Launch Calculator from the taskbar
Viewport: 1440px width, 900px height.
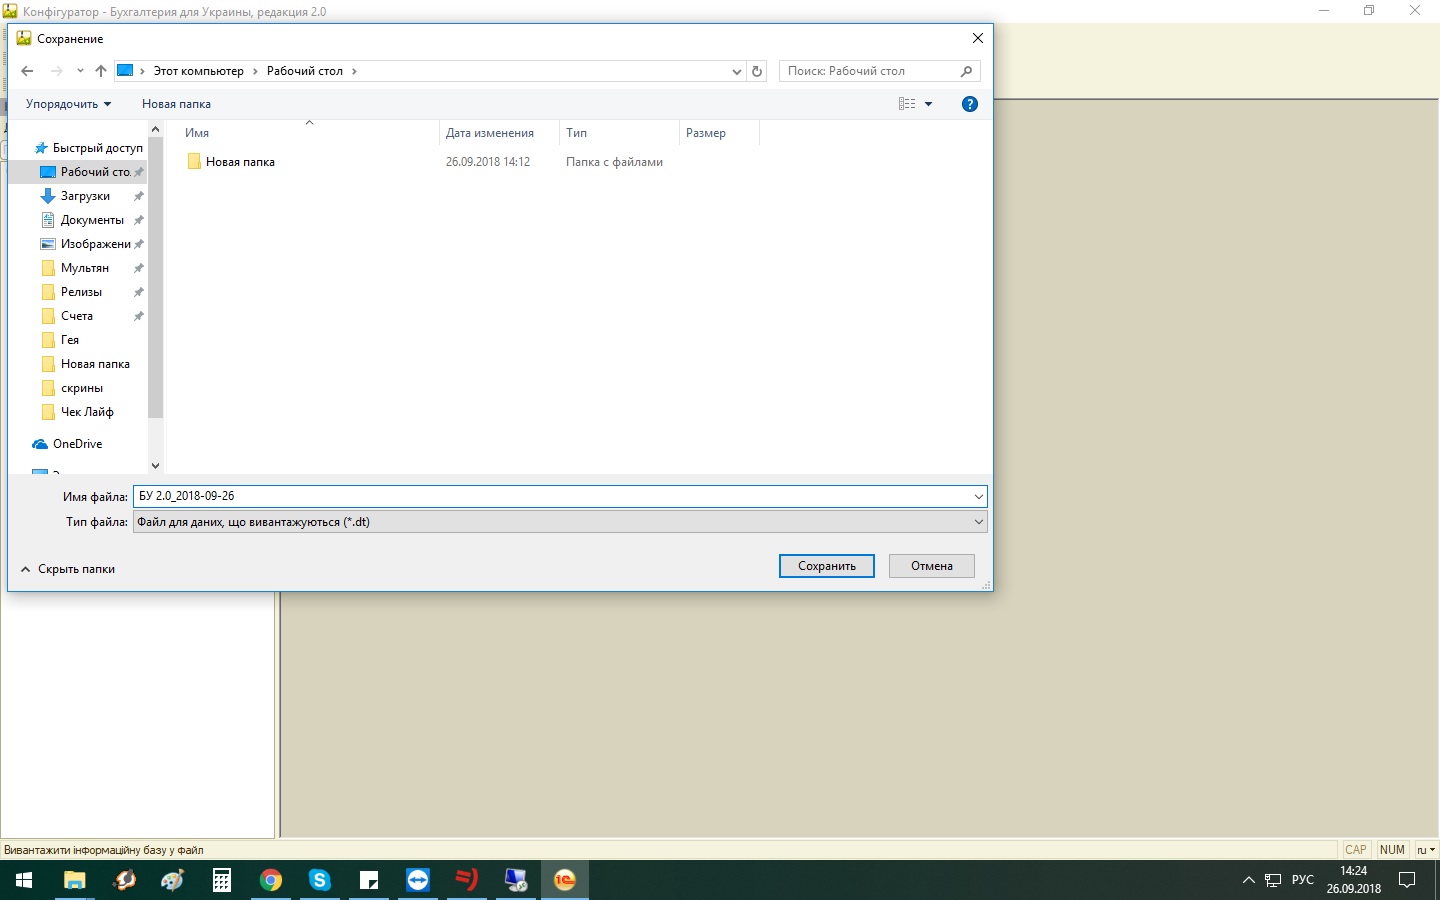pos(222,880)
